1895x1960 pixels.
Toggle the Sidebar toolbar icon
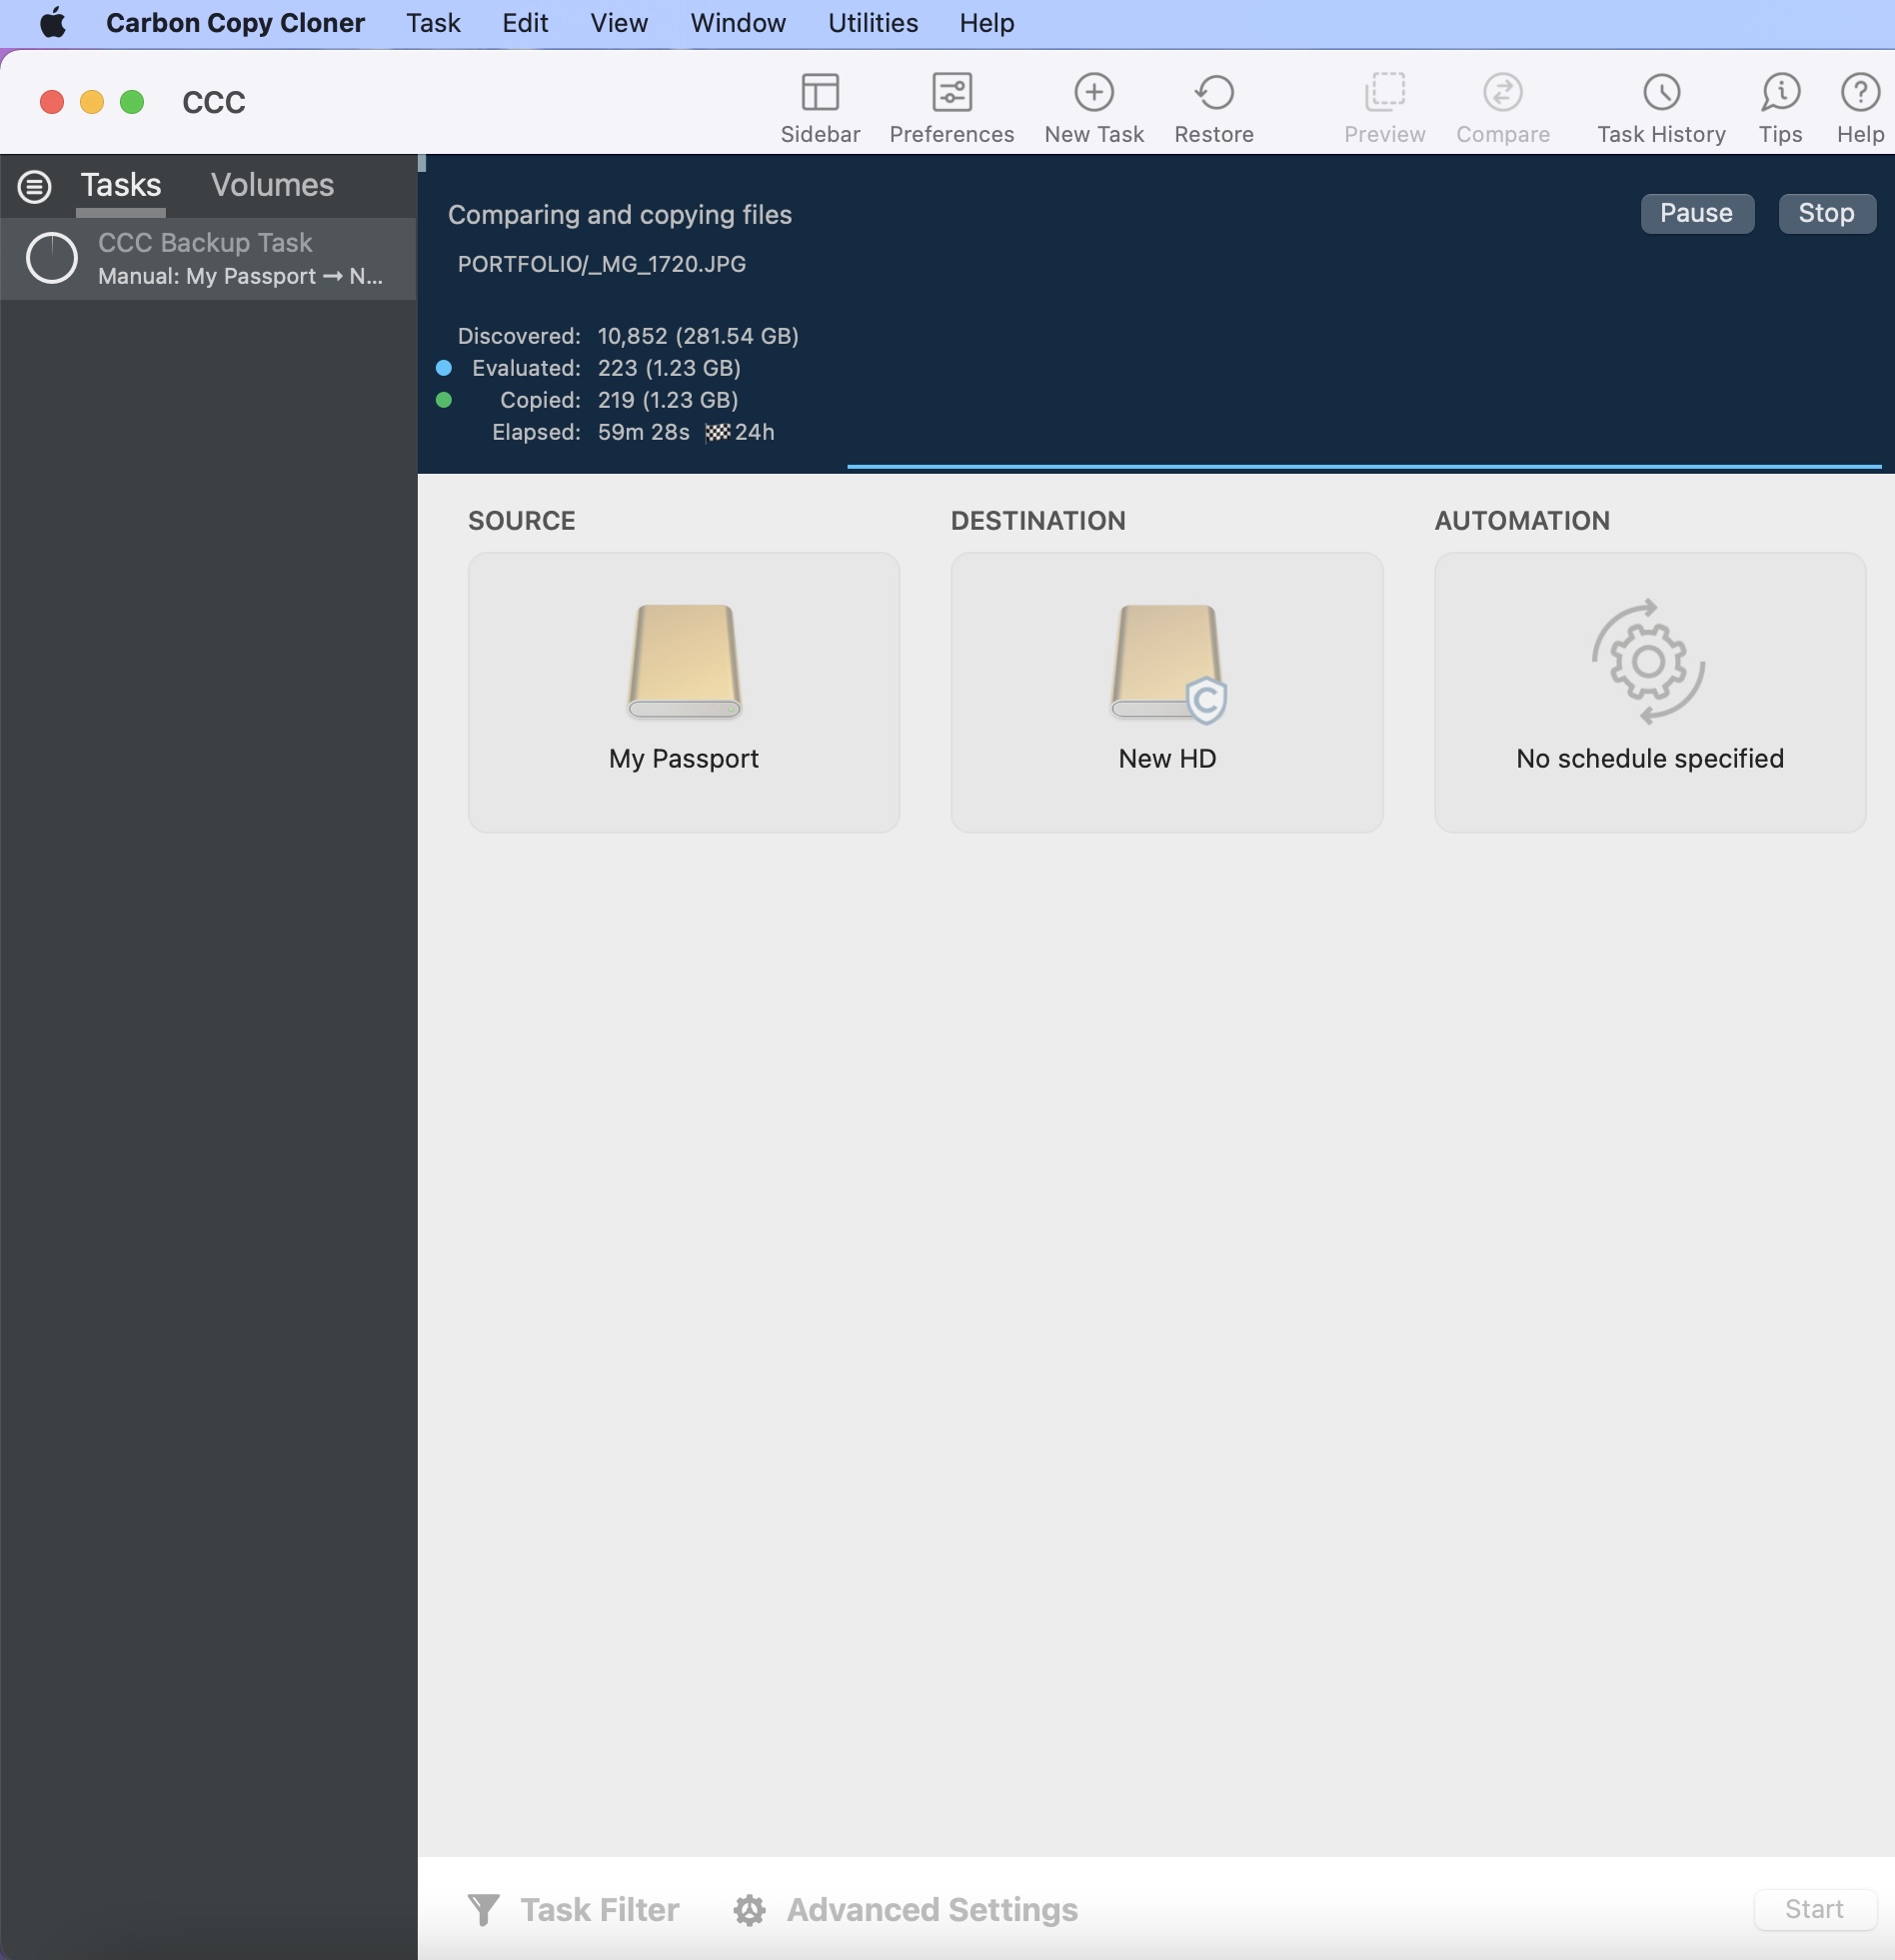[820, 107]
